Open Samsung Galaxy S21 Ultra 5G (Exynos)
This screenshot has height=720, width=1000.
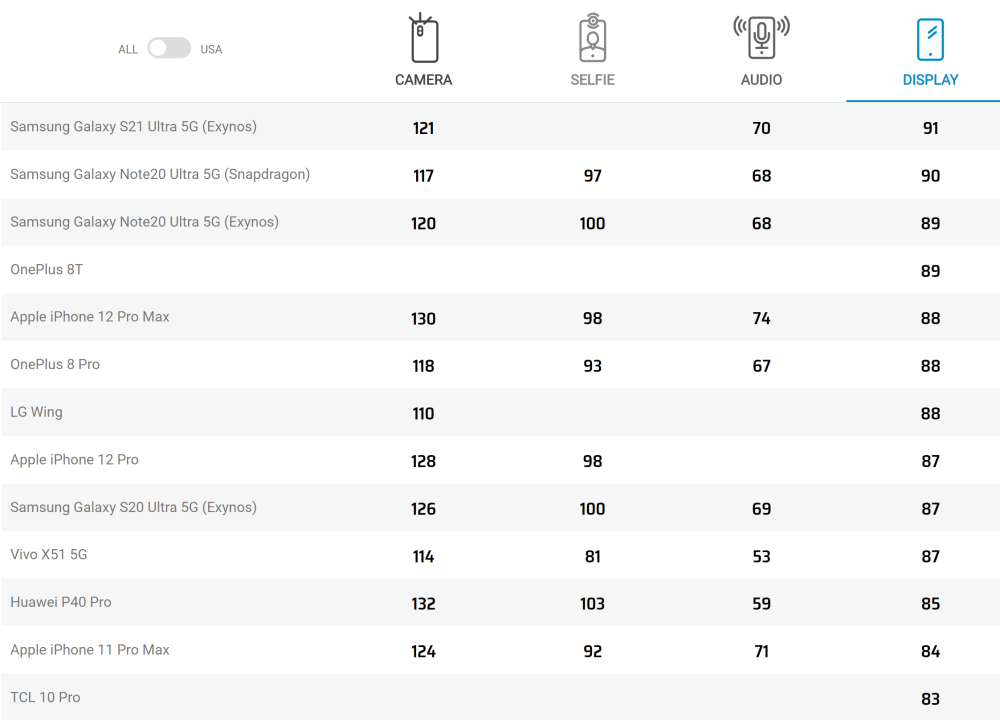[x=133, y=126]
